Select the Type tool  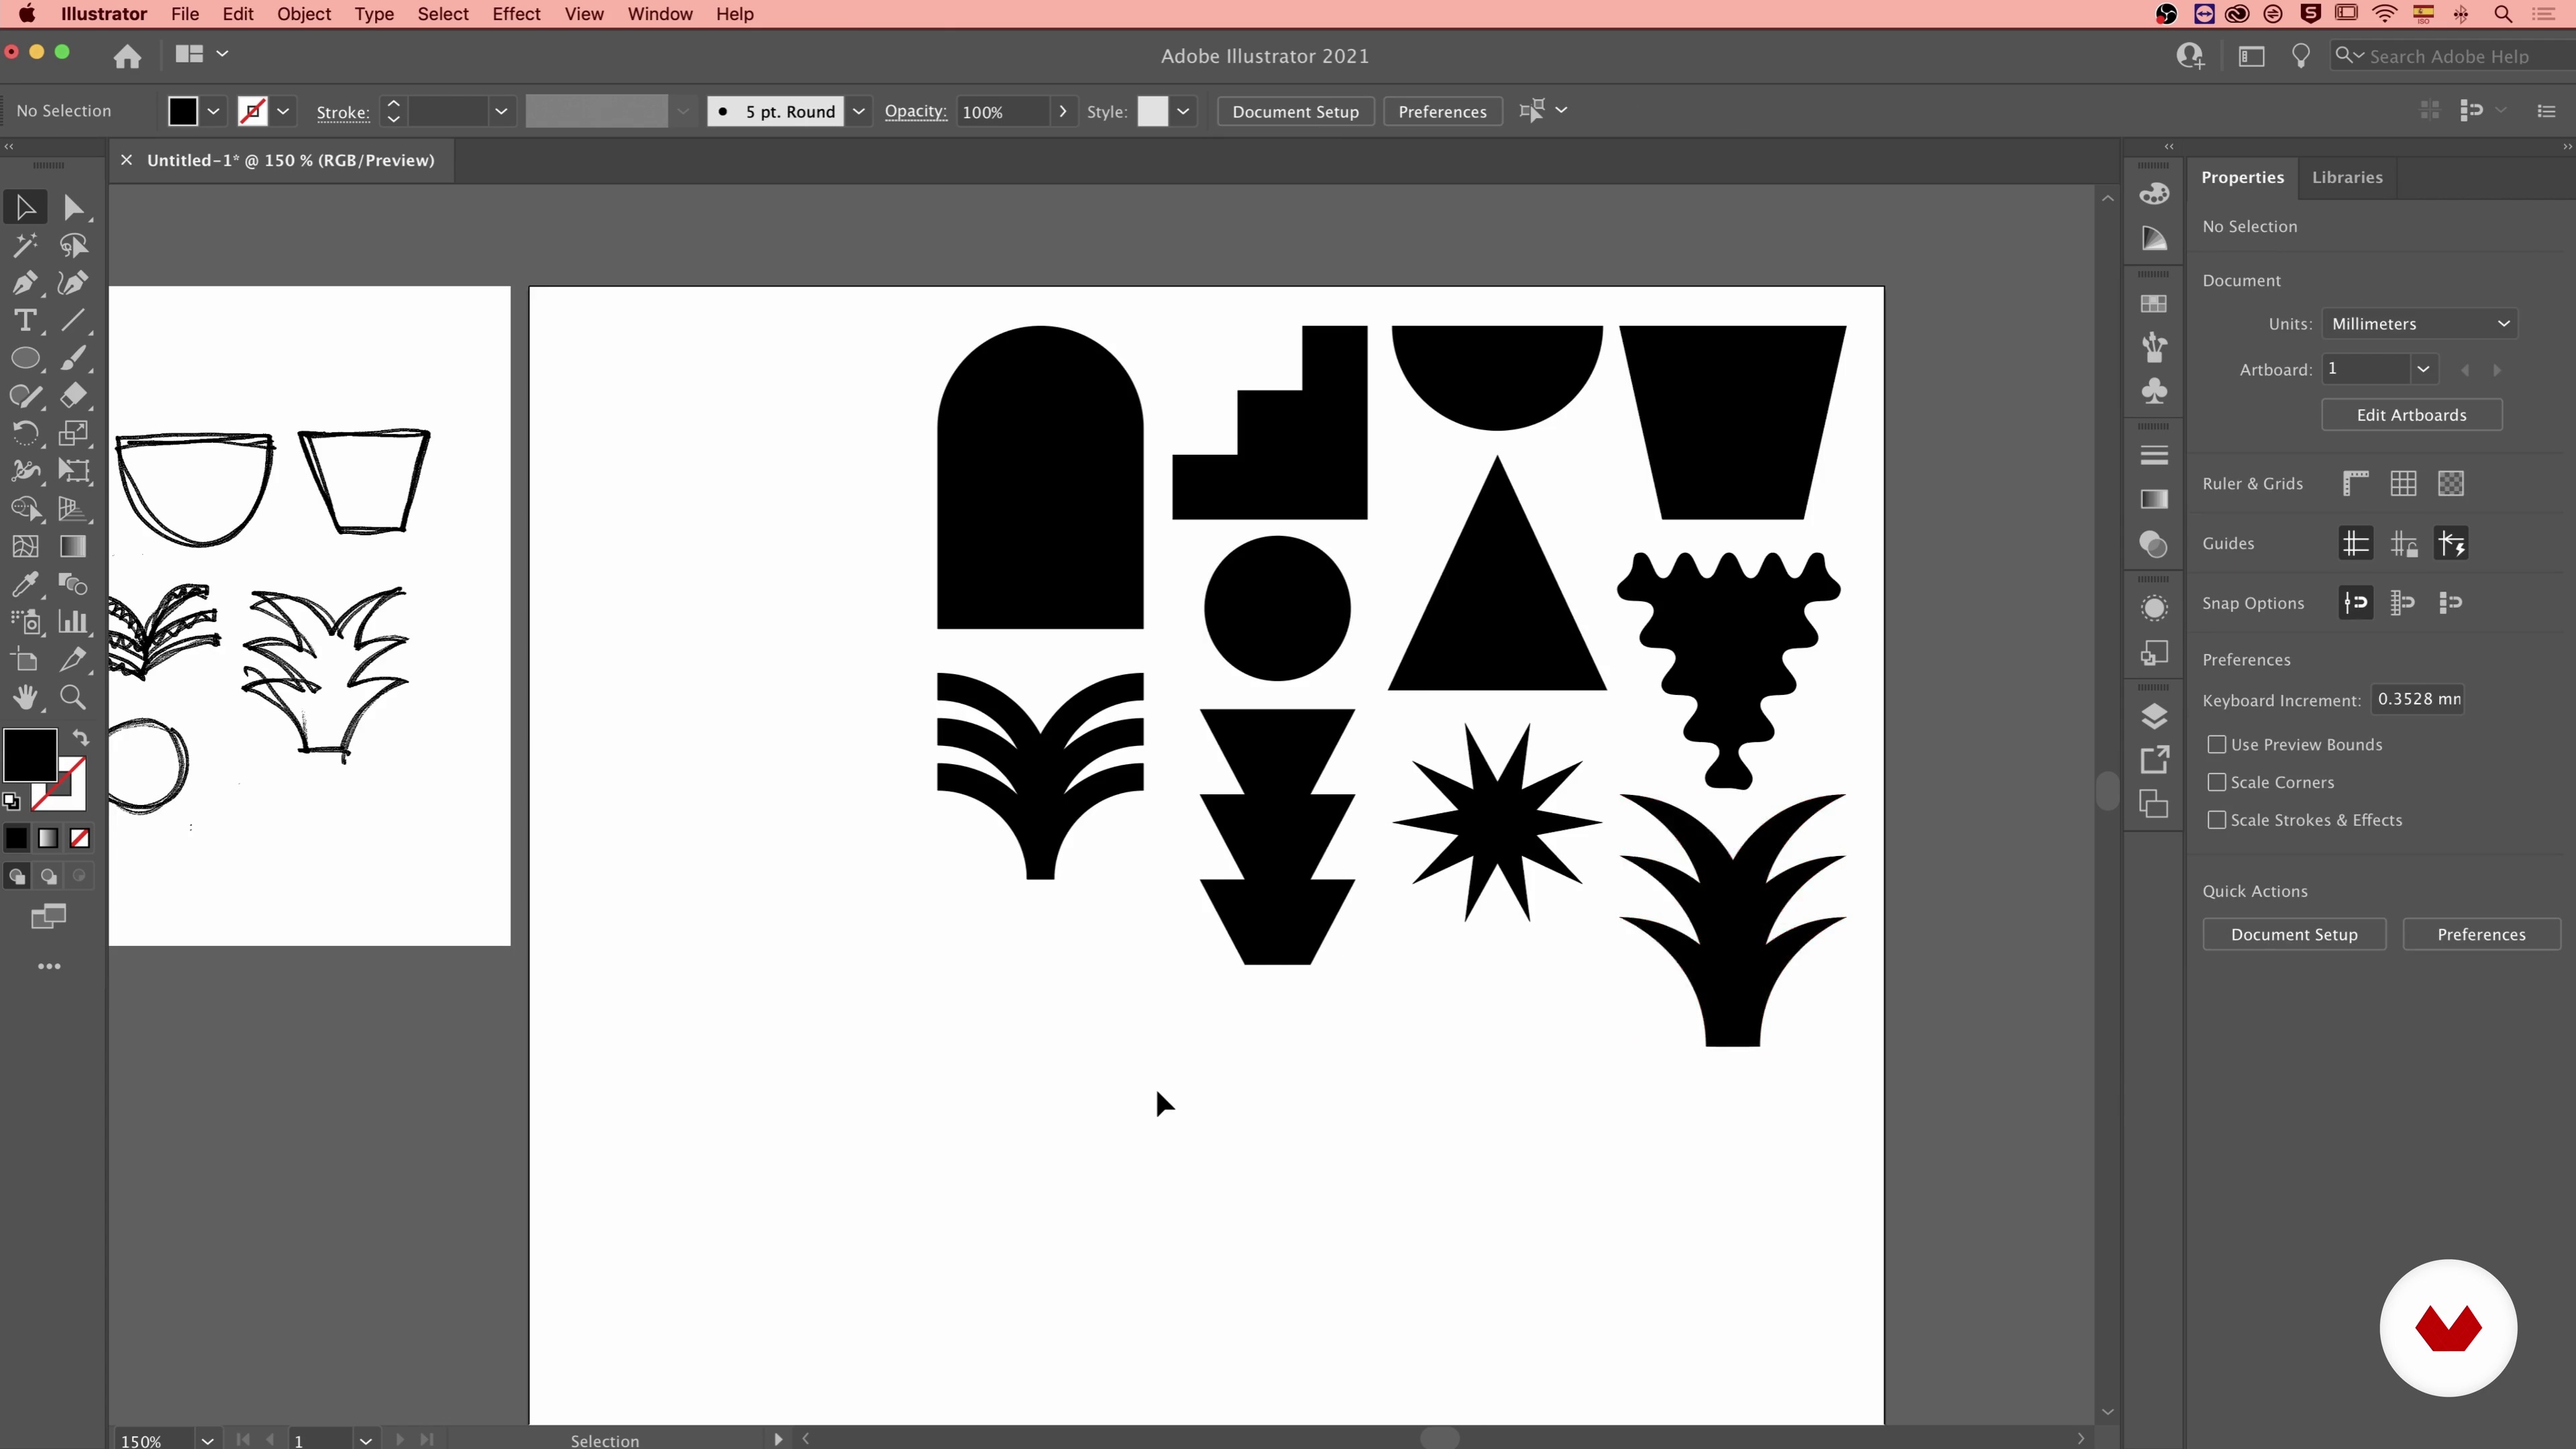pyautogui.click(x=25, y=321)
